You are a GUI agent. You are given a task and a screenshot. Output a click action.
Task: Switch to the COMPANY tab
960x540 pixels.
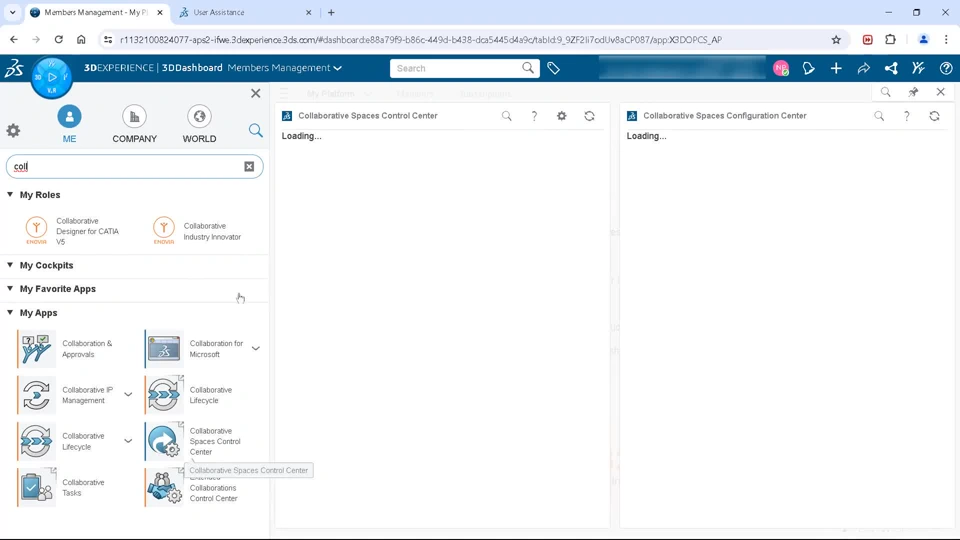click(x=134, y=125)
